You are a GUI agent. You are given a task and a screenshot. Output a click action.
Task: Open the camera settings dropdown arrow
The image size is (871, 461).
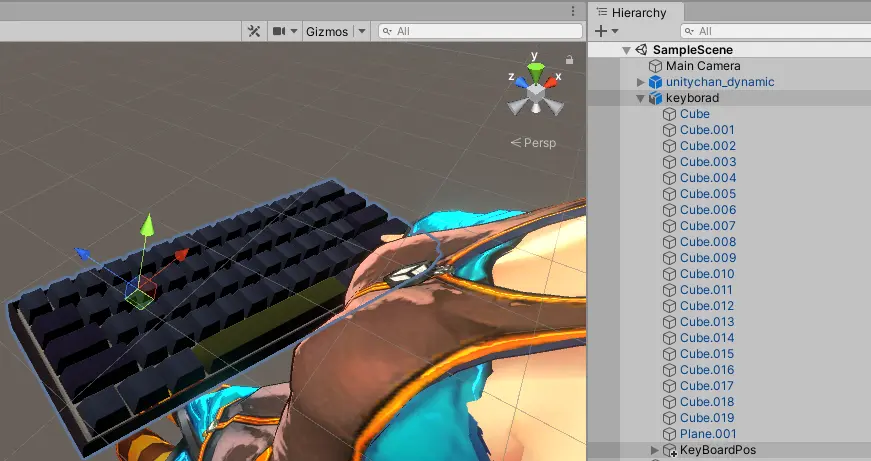tap(294, 32)
